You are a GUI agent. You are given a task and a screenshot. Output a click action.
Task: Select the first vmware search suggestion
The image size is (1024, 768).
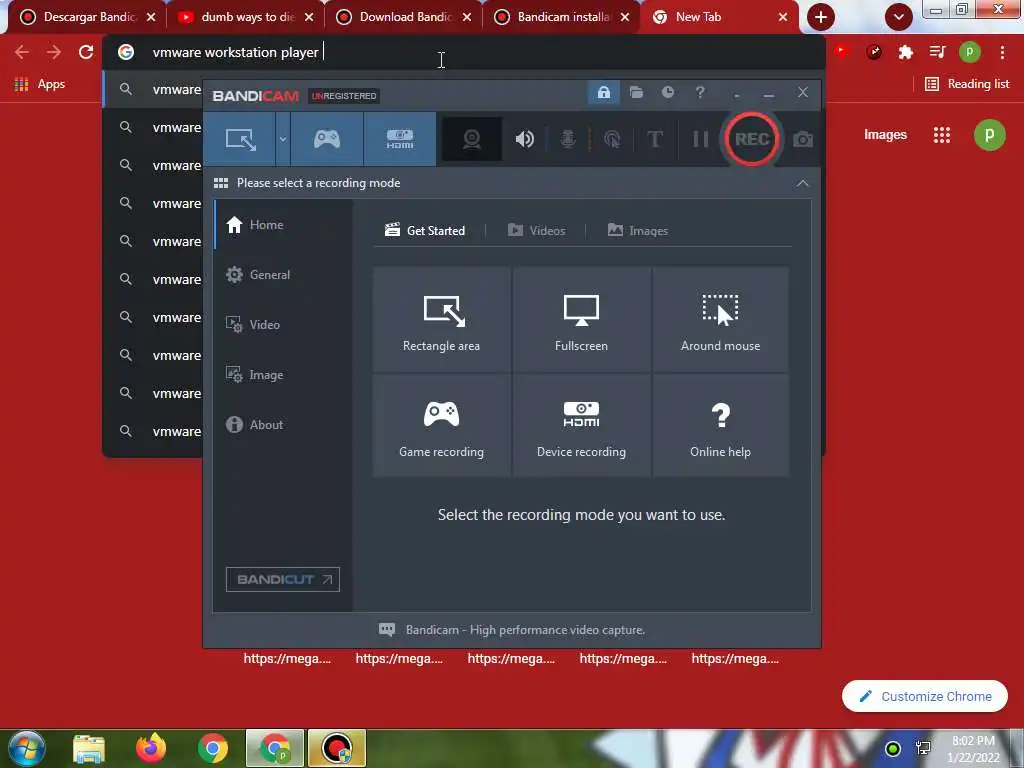coord(153,89)
